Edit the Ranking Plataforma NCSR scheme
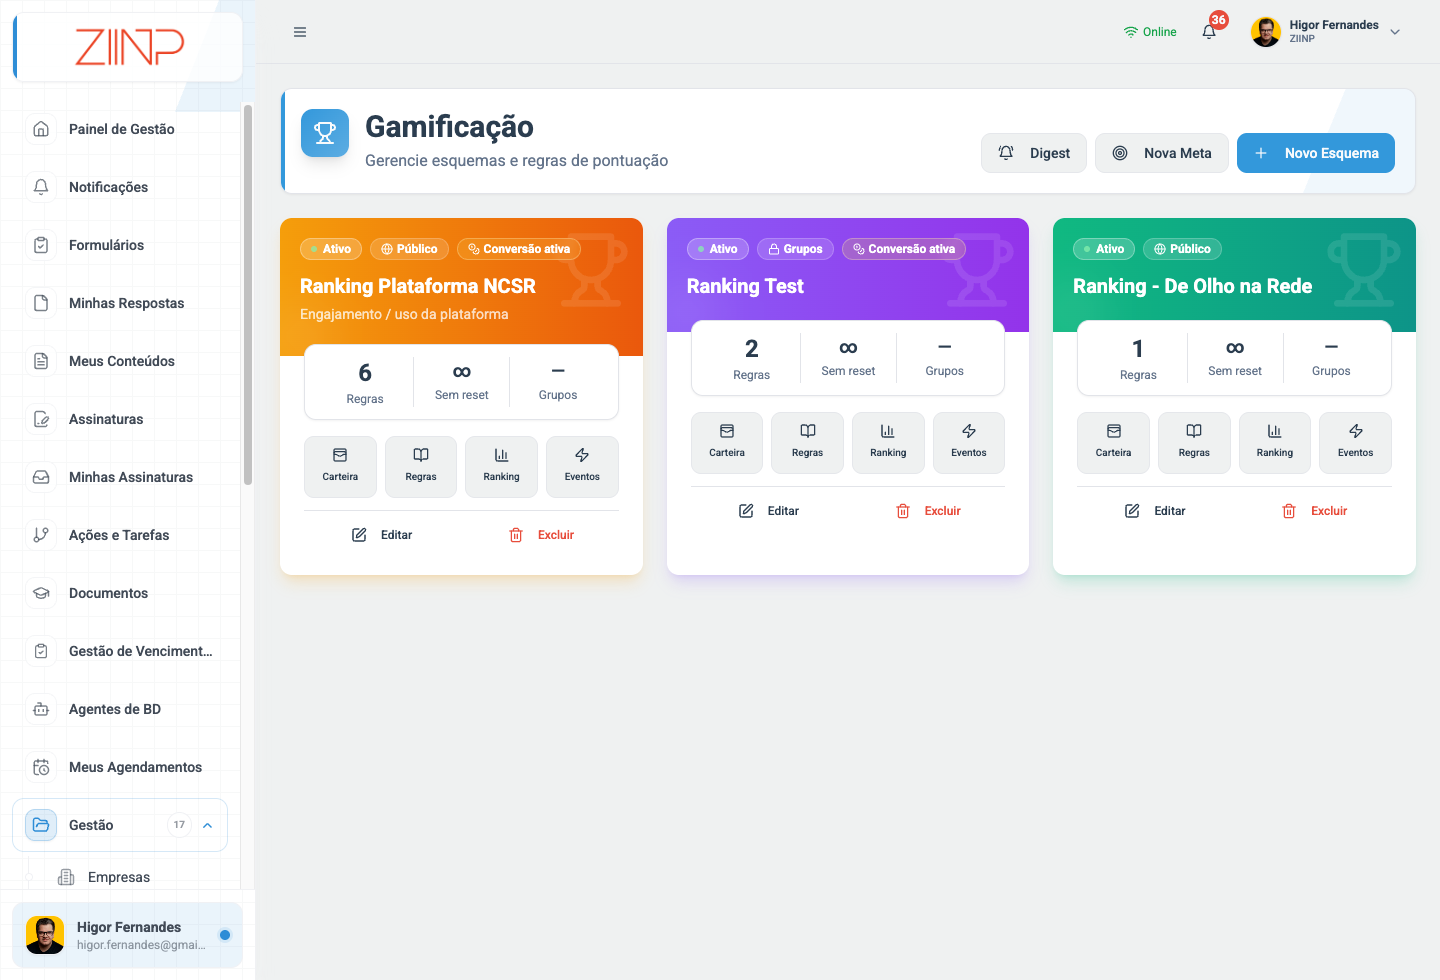Viewport: 1440px width, 980px height. (382, 535)
